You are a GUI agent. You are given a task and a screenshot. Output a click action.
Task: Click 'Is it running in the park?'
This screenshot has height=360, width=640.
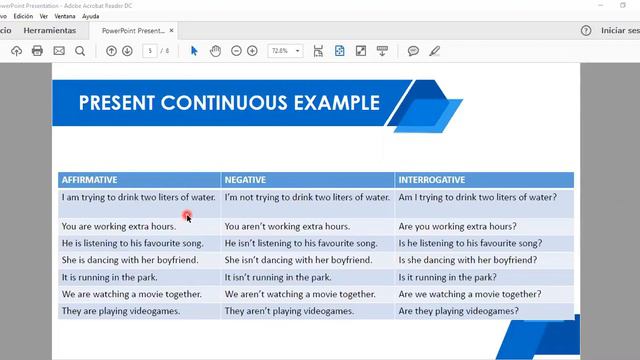448,278
